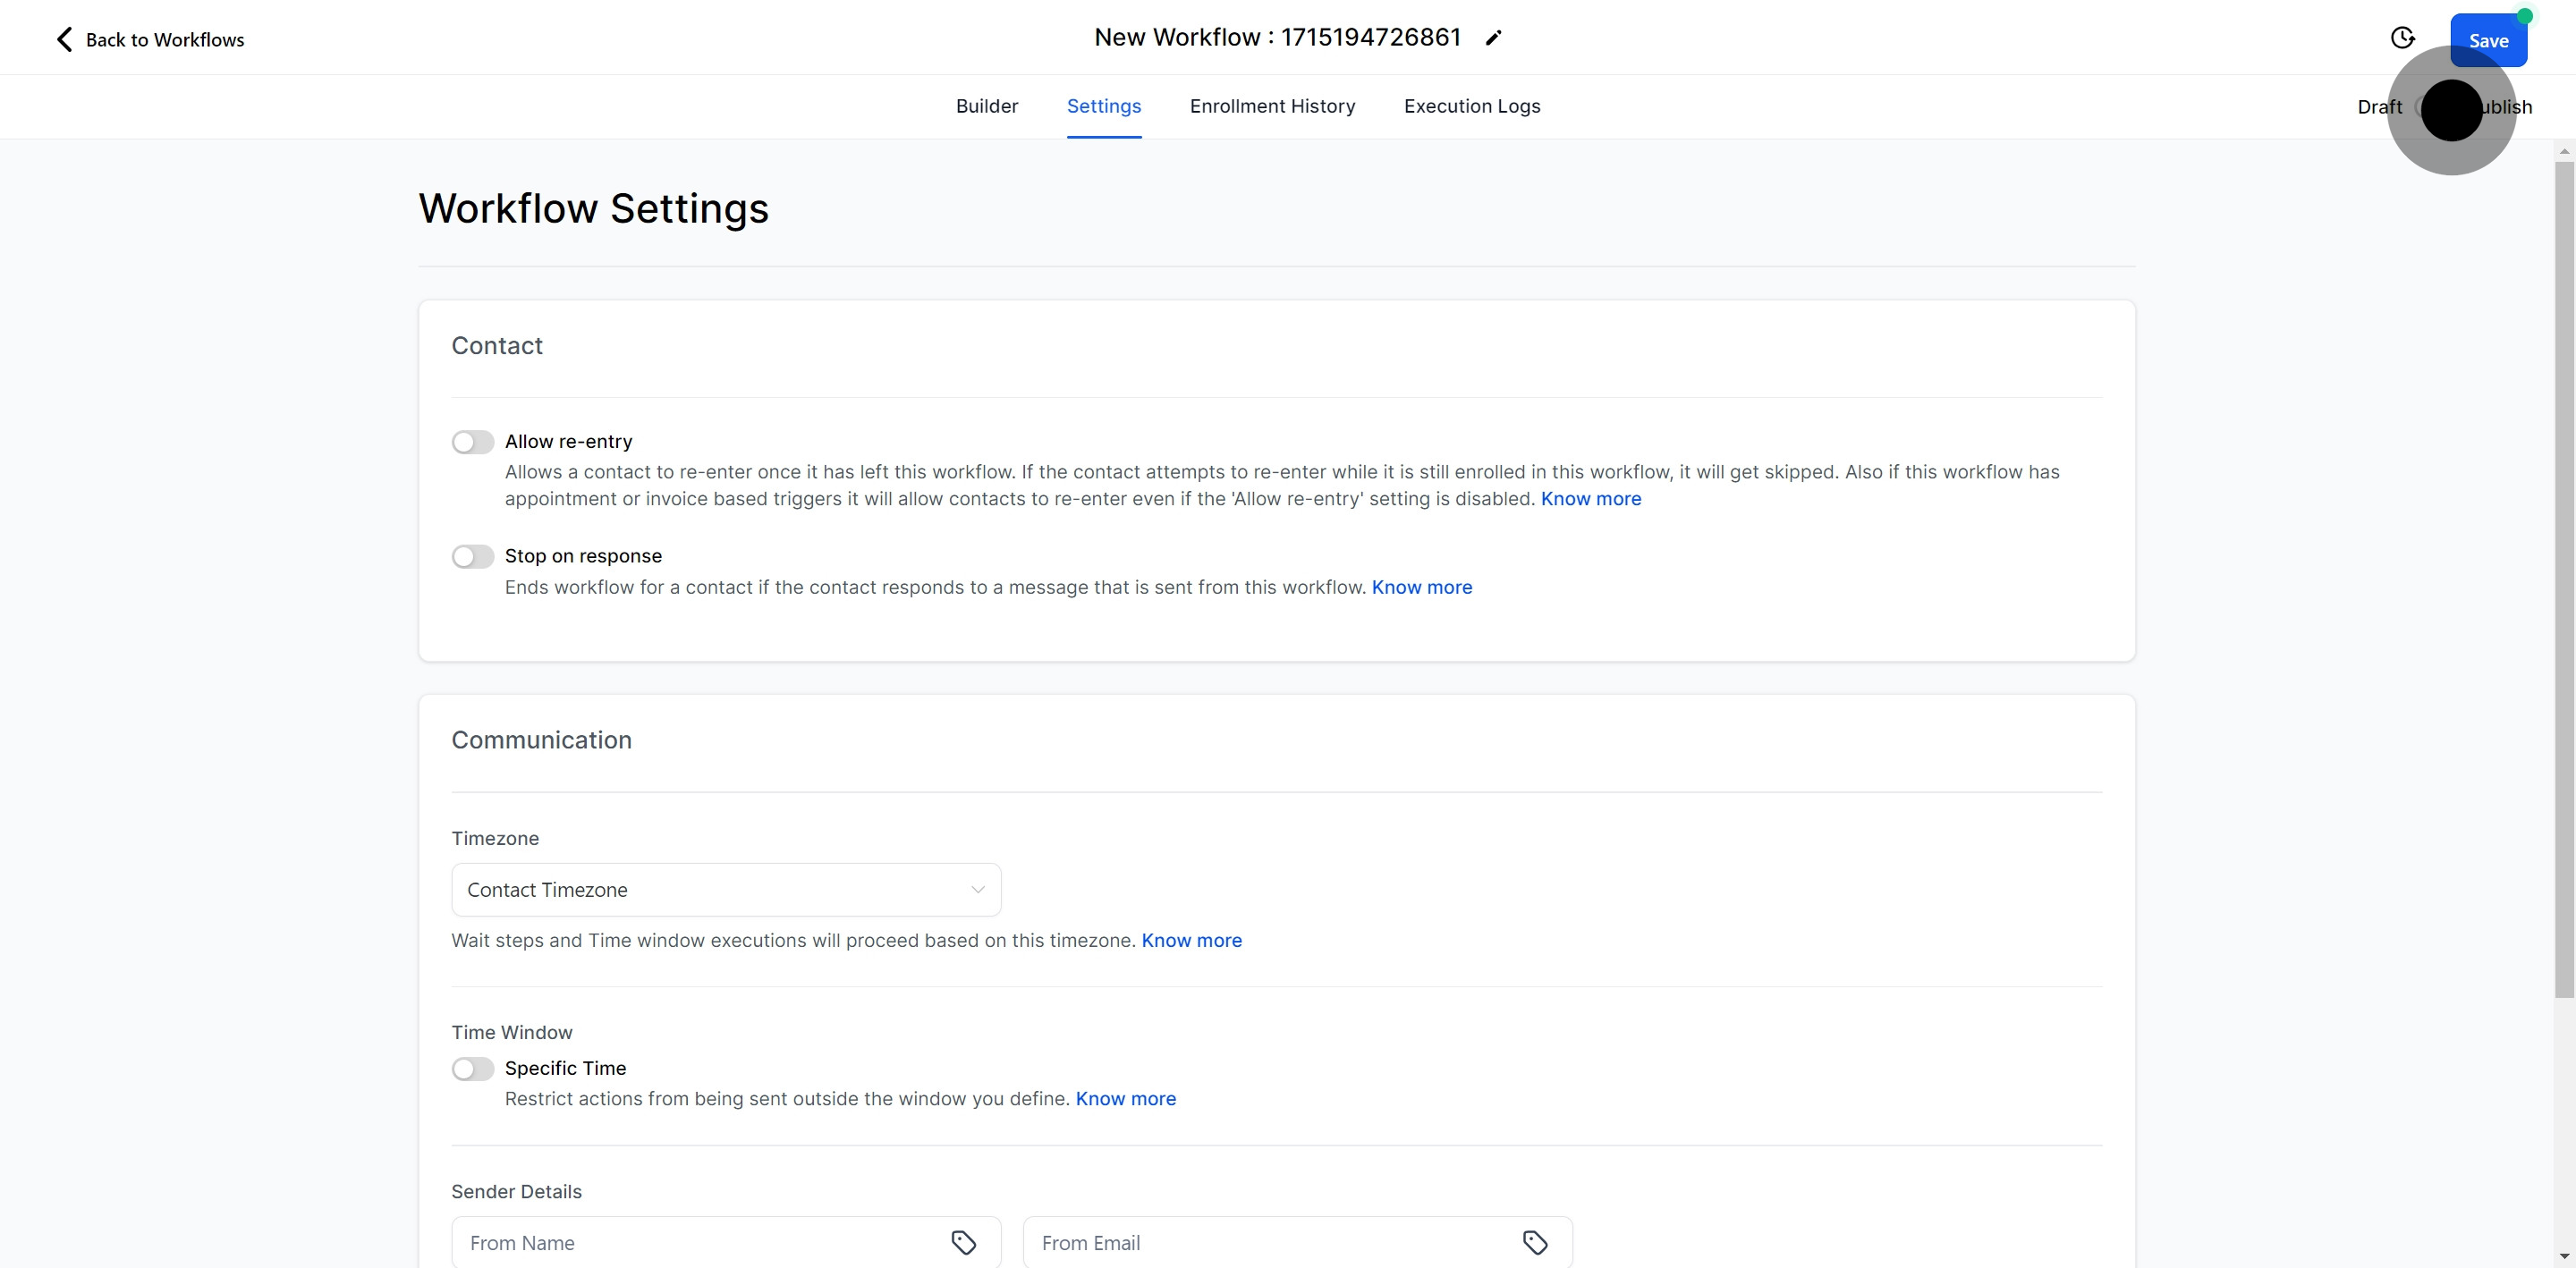Click the back arrow chevron icon
Viewport: 2576px width, 1268px height.
point(64,39)
